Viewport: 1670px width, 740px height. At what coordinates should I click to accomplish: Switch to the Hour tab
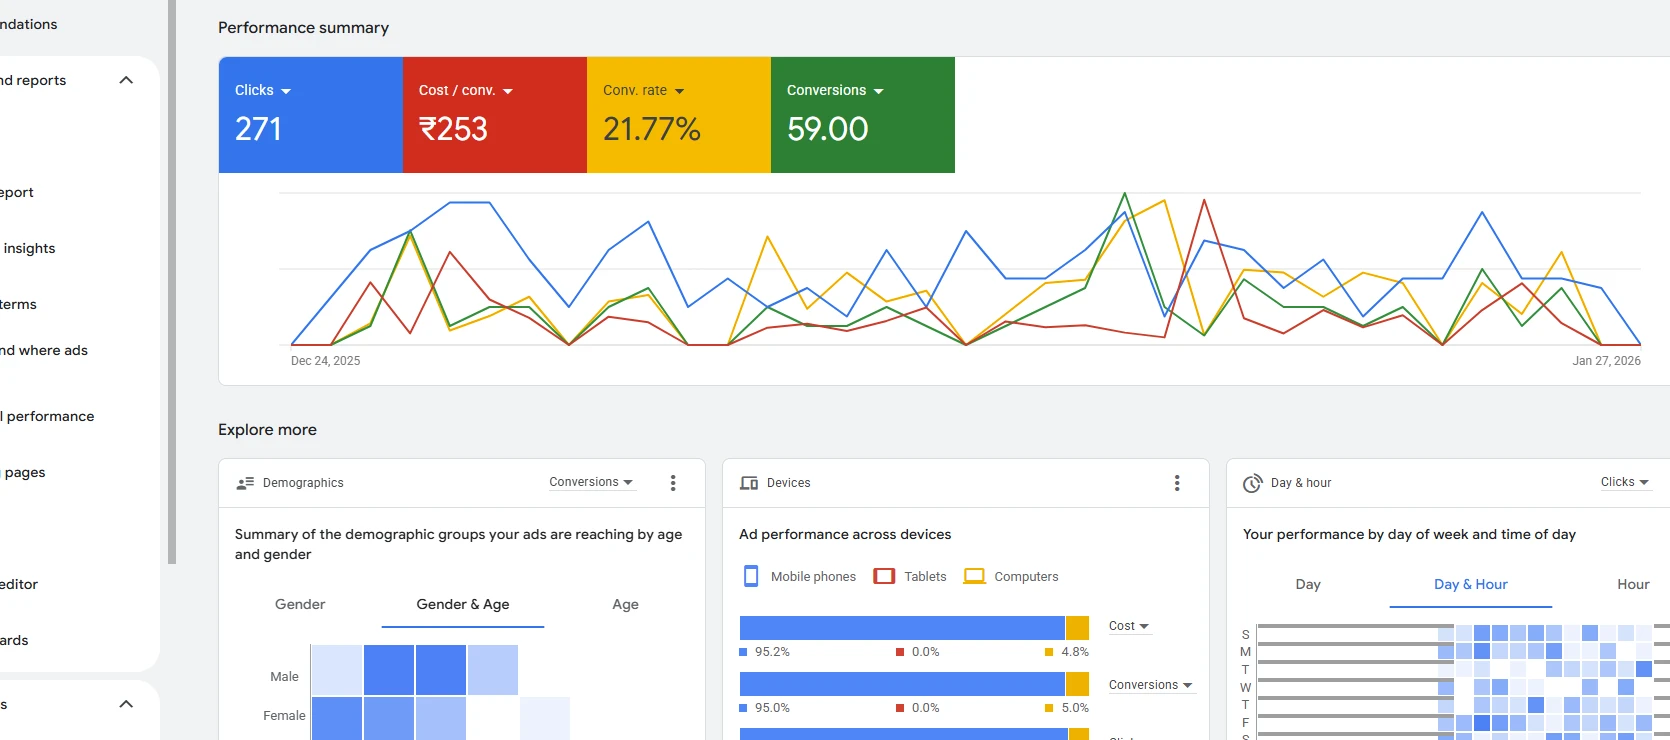[1633, 584]
